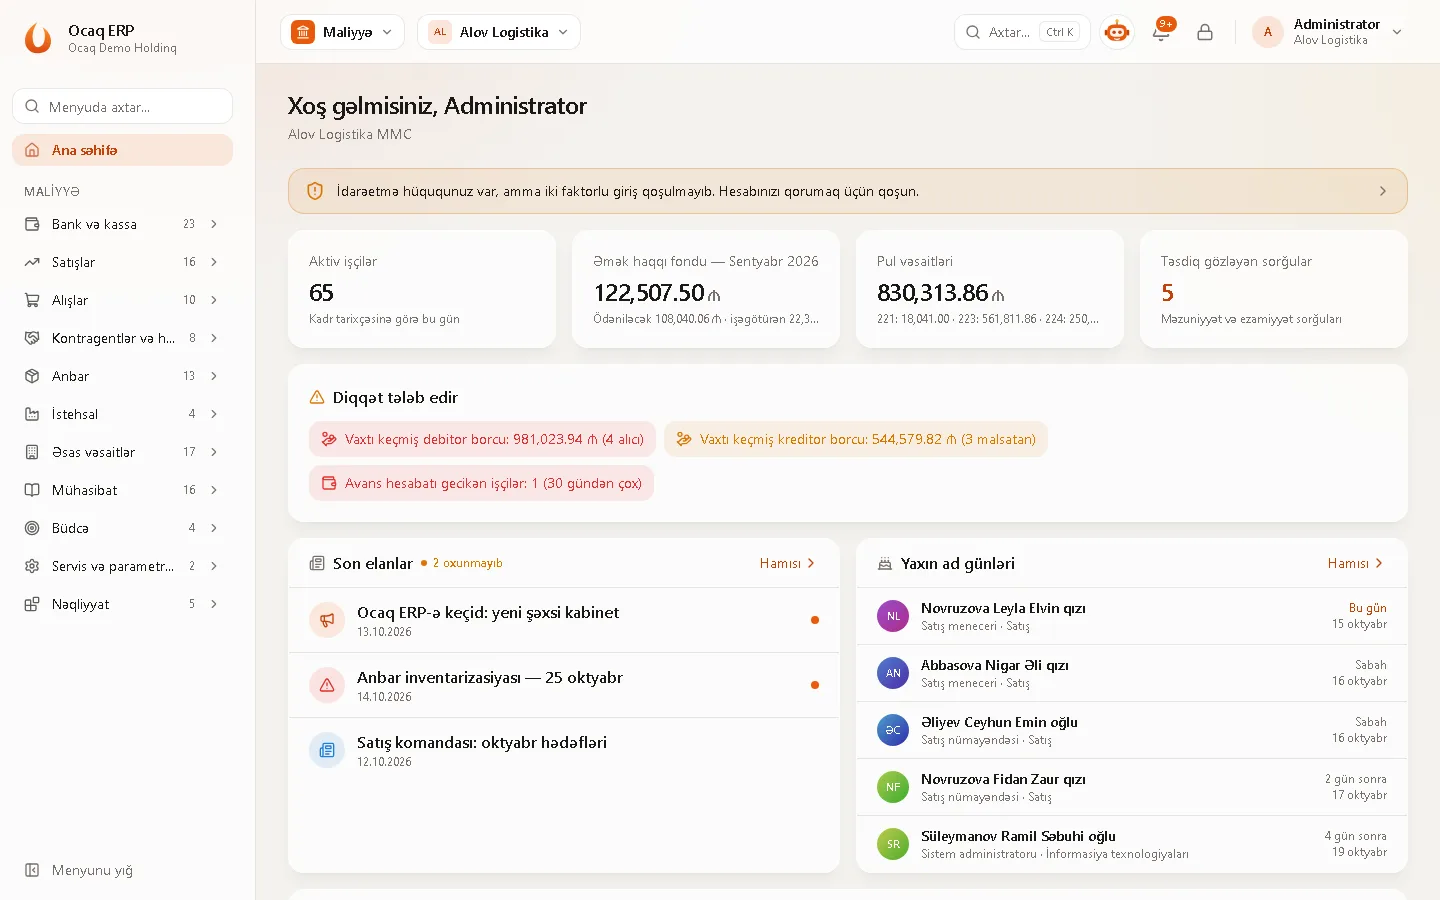
Task: Expand the Mühasibat menu section
Action: click(214, 490)
